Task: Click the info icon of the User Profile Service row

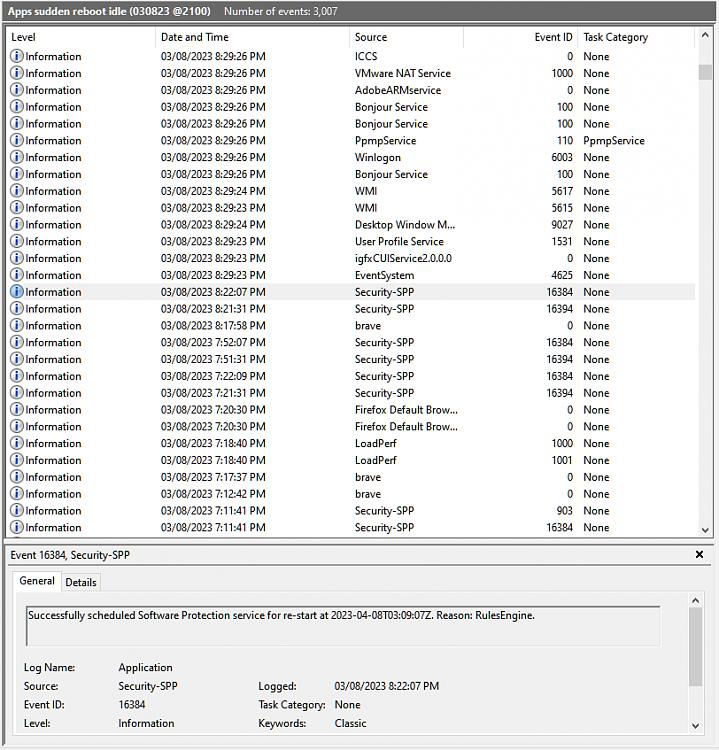Action: (x=17, y=241)
